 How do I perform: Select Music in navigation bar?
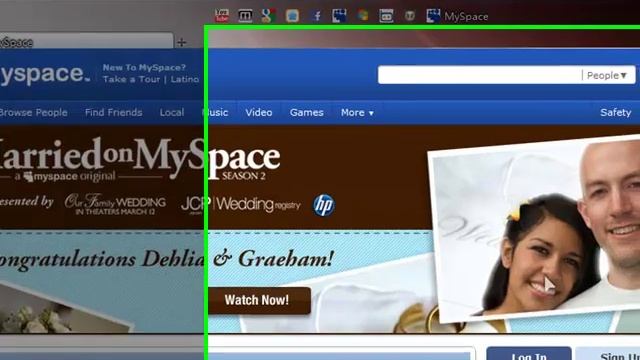216,113
